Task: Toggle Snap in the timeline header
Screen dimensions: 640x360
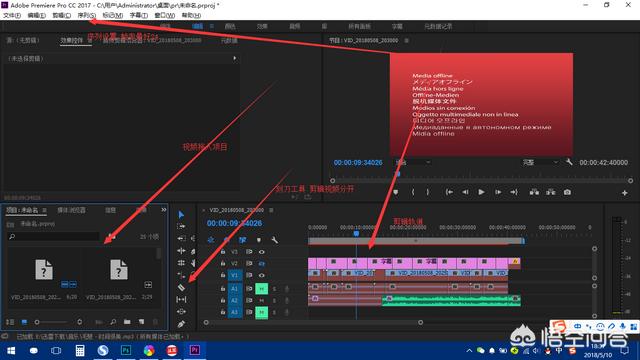Action: pyautogui.click(x=227, y=240)
